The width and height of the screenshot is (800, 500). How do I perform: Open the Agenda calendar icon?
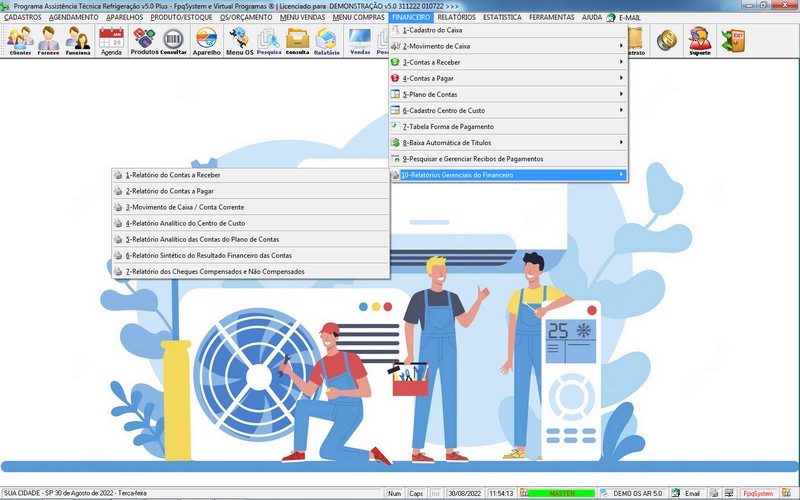coord(111,41)
